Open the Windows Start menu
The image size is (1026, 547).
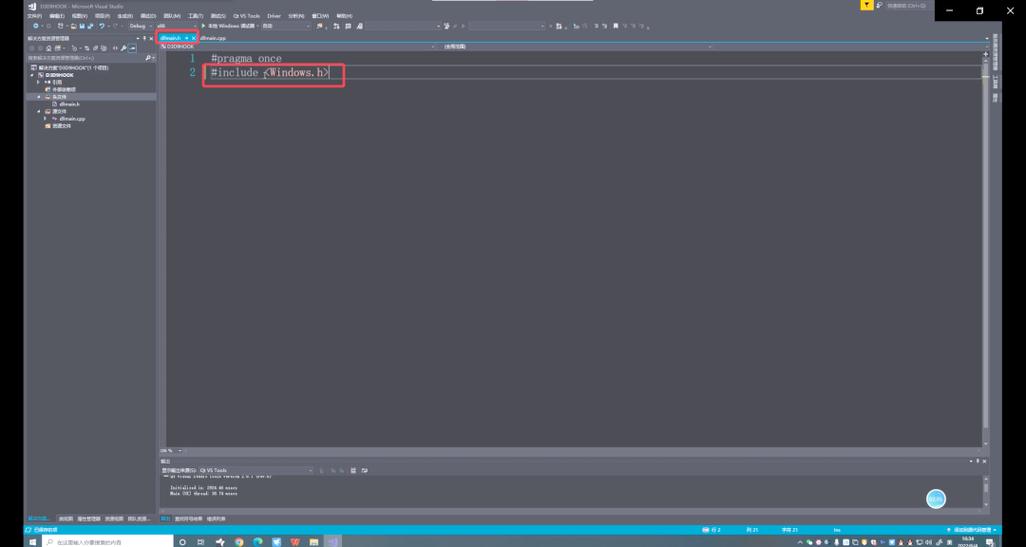click(32, 542)
